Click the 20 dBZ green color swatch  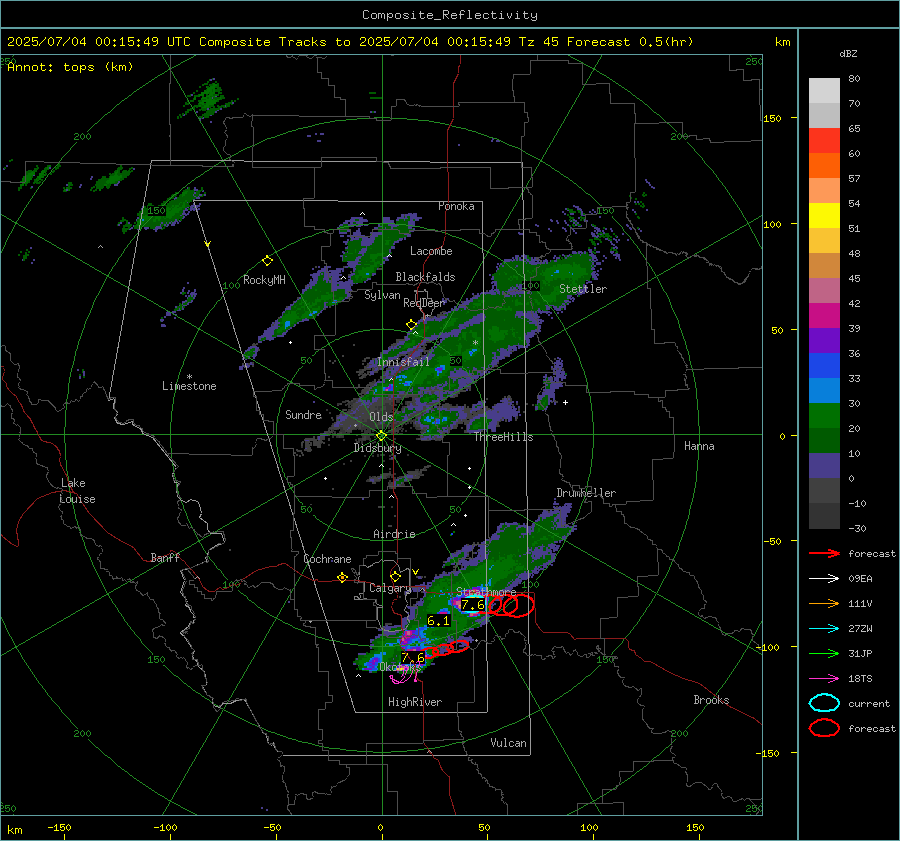(824, 416)
